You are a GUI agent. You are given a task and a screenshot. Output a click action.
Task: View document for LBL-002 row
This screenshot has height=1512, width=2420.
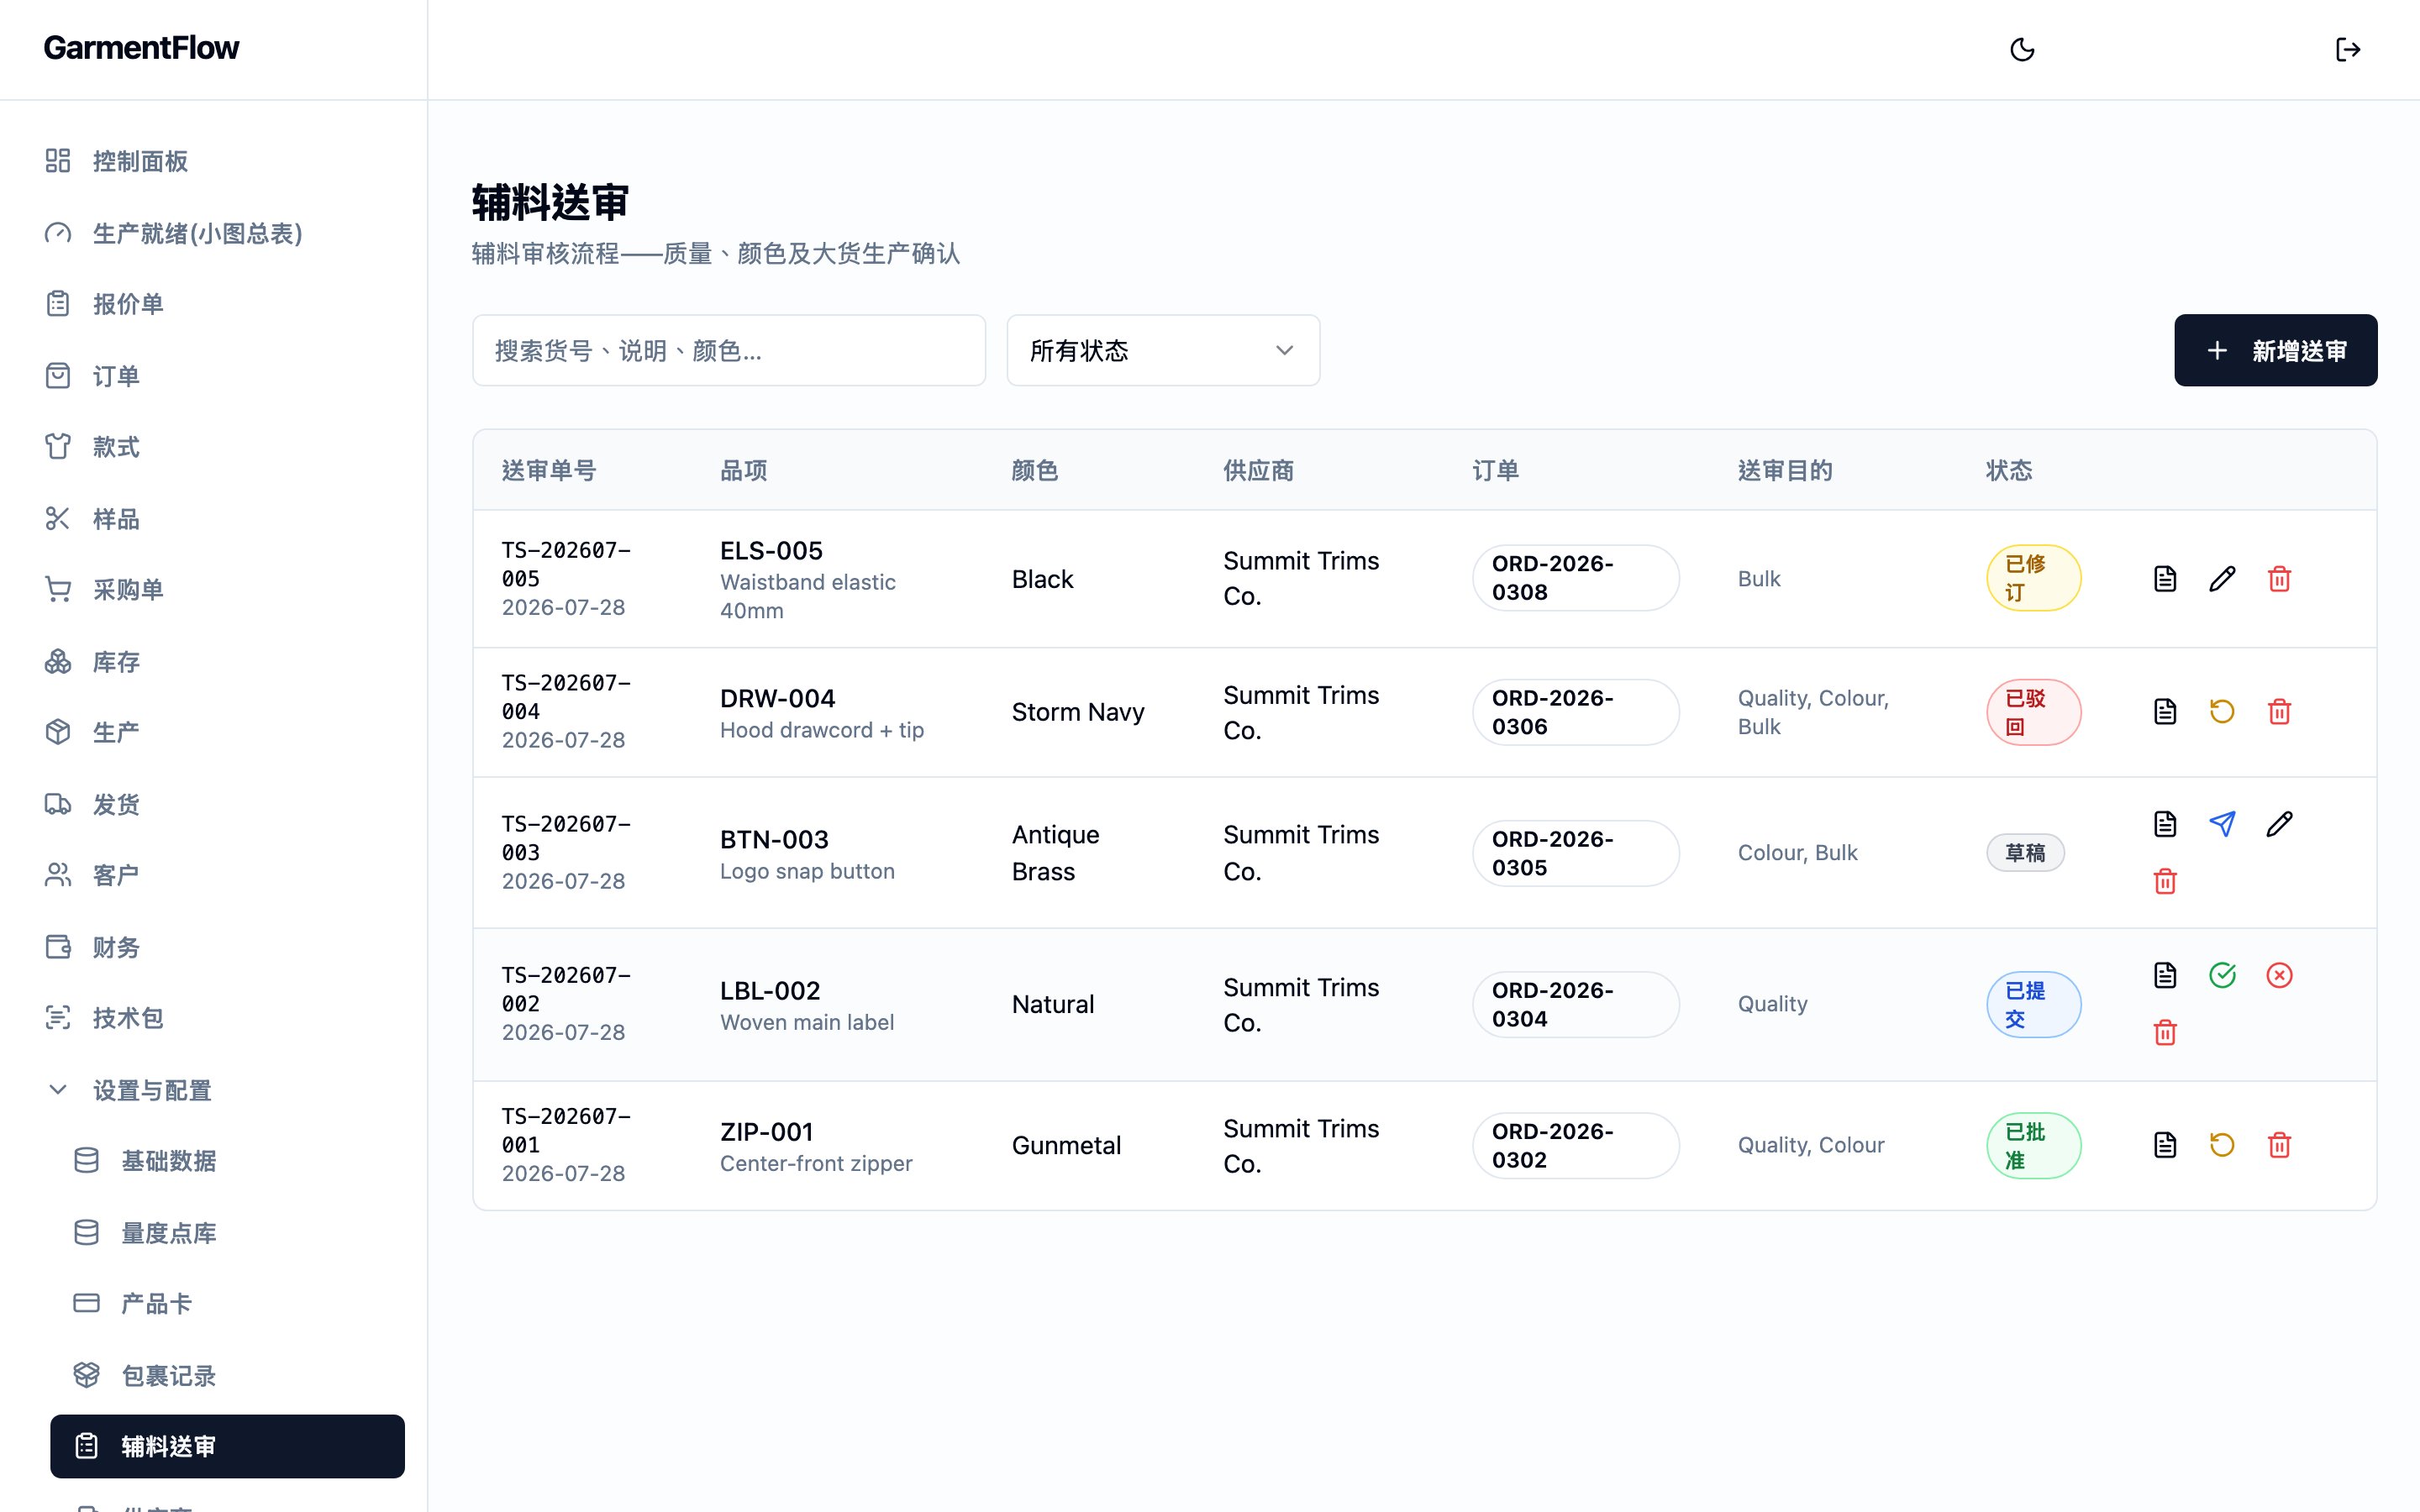(x=2165, y=975)
